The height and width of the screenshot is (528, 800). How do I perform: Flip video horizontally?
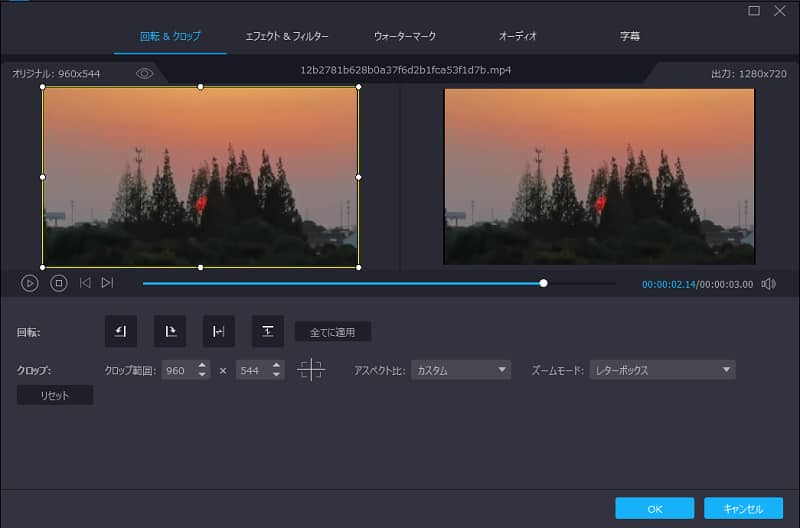218,332
